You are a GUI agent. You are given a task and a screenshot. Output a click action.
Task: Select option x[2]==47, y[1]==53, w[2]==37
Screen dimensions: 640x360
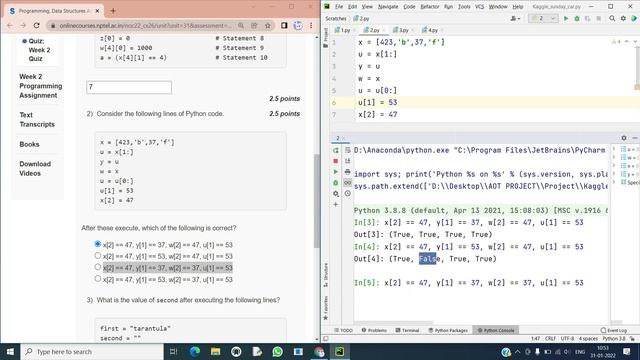click(x=98, y=279)
